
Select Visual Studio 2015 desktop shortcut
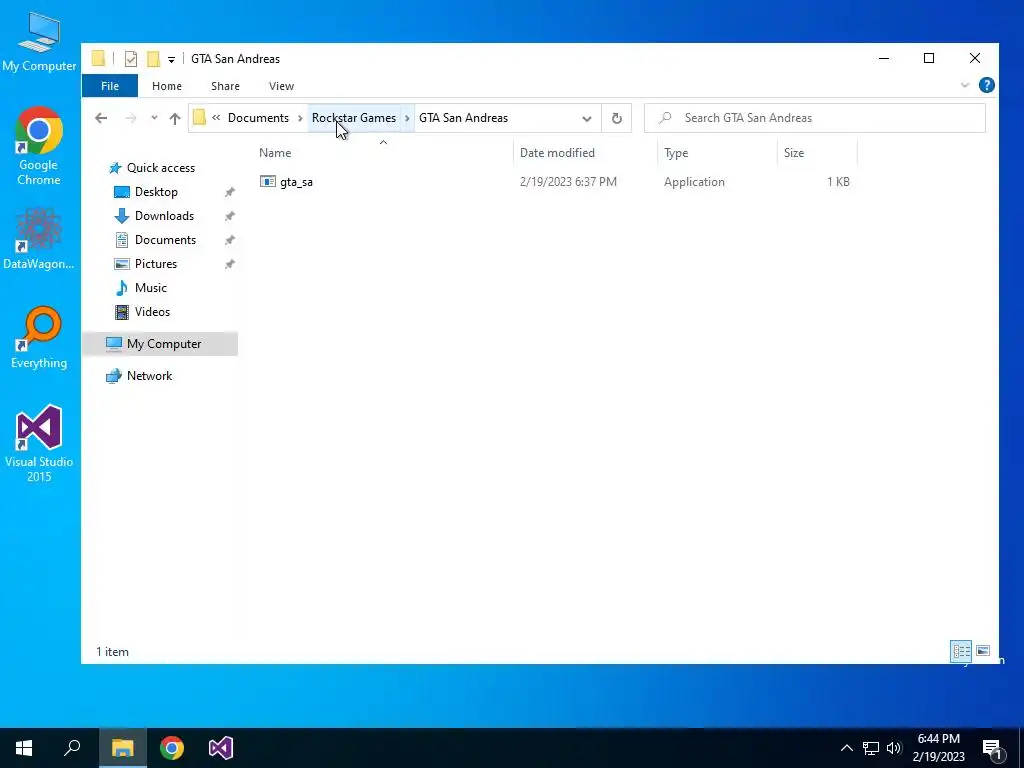[x=39, y=444]
